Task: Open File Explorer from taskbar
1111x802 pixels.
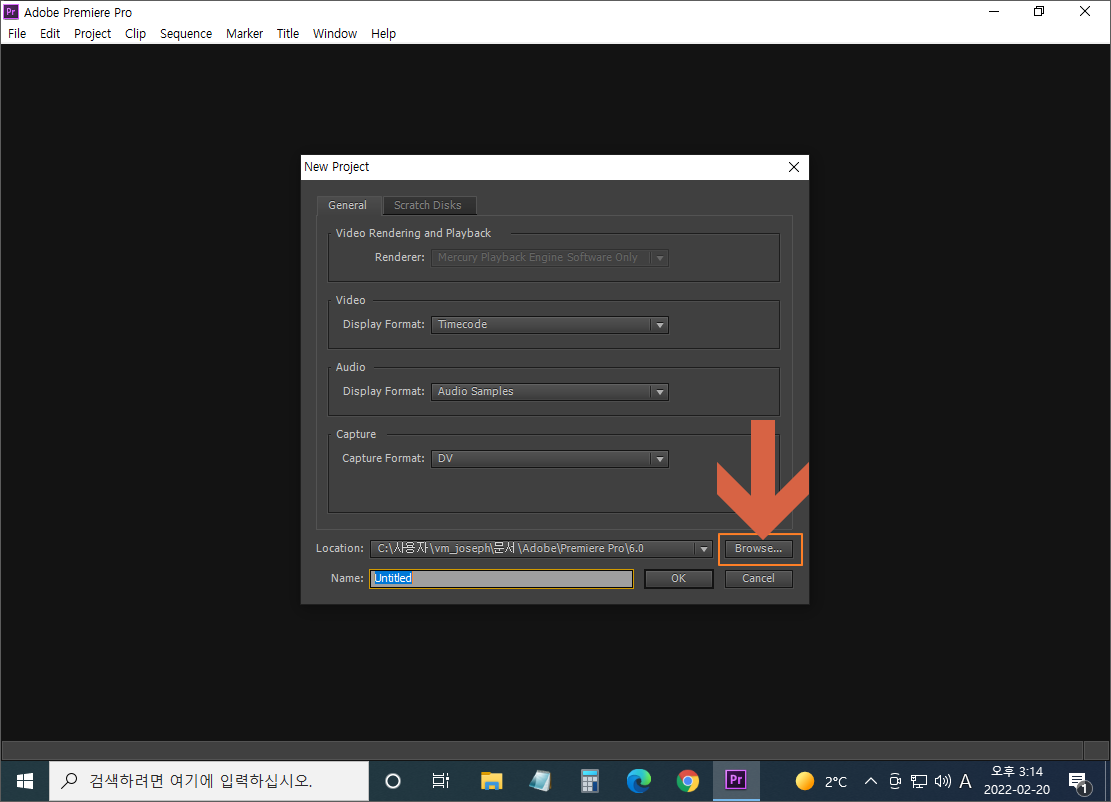Action: pos(491,781)
